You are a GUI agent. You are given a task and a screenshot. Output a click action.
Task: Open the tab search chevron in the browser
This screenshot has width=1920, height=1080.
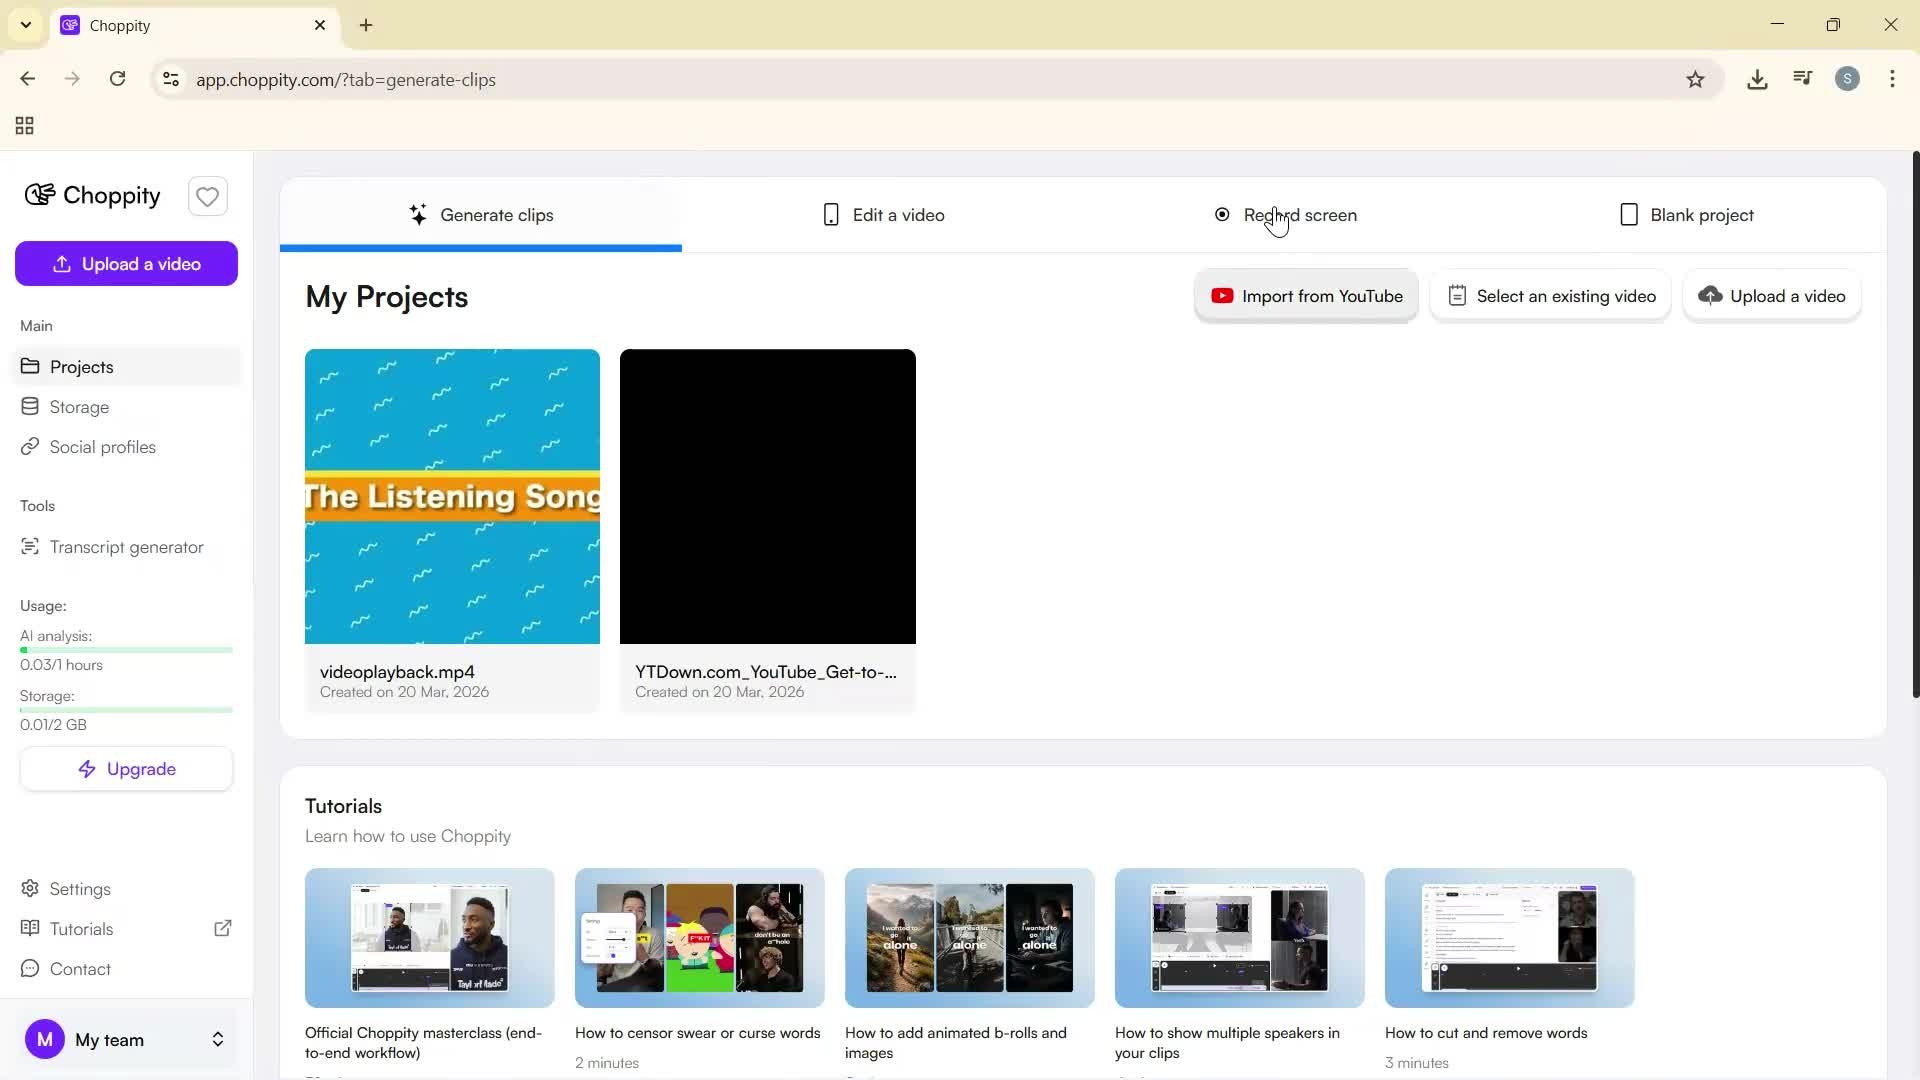(x=25, y=25)
